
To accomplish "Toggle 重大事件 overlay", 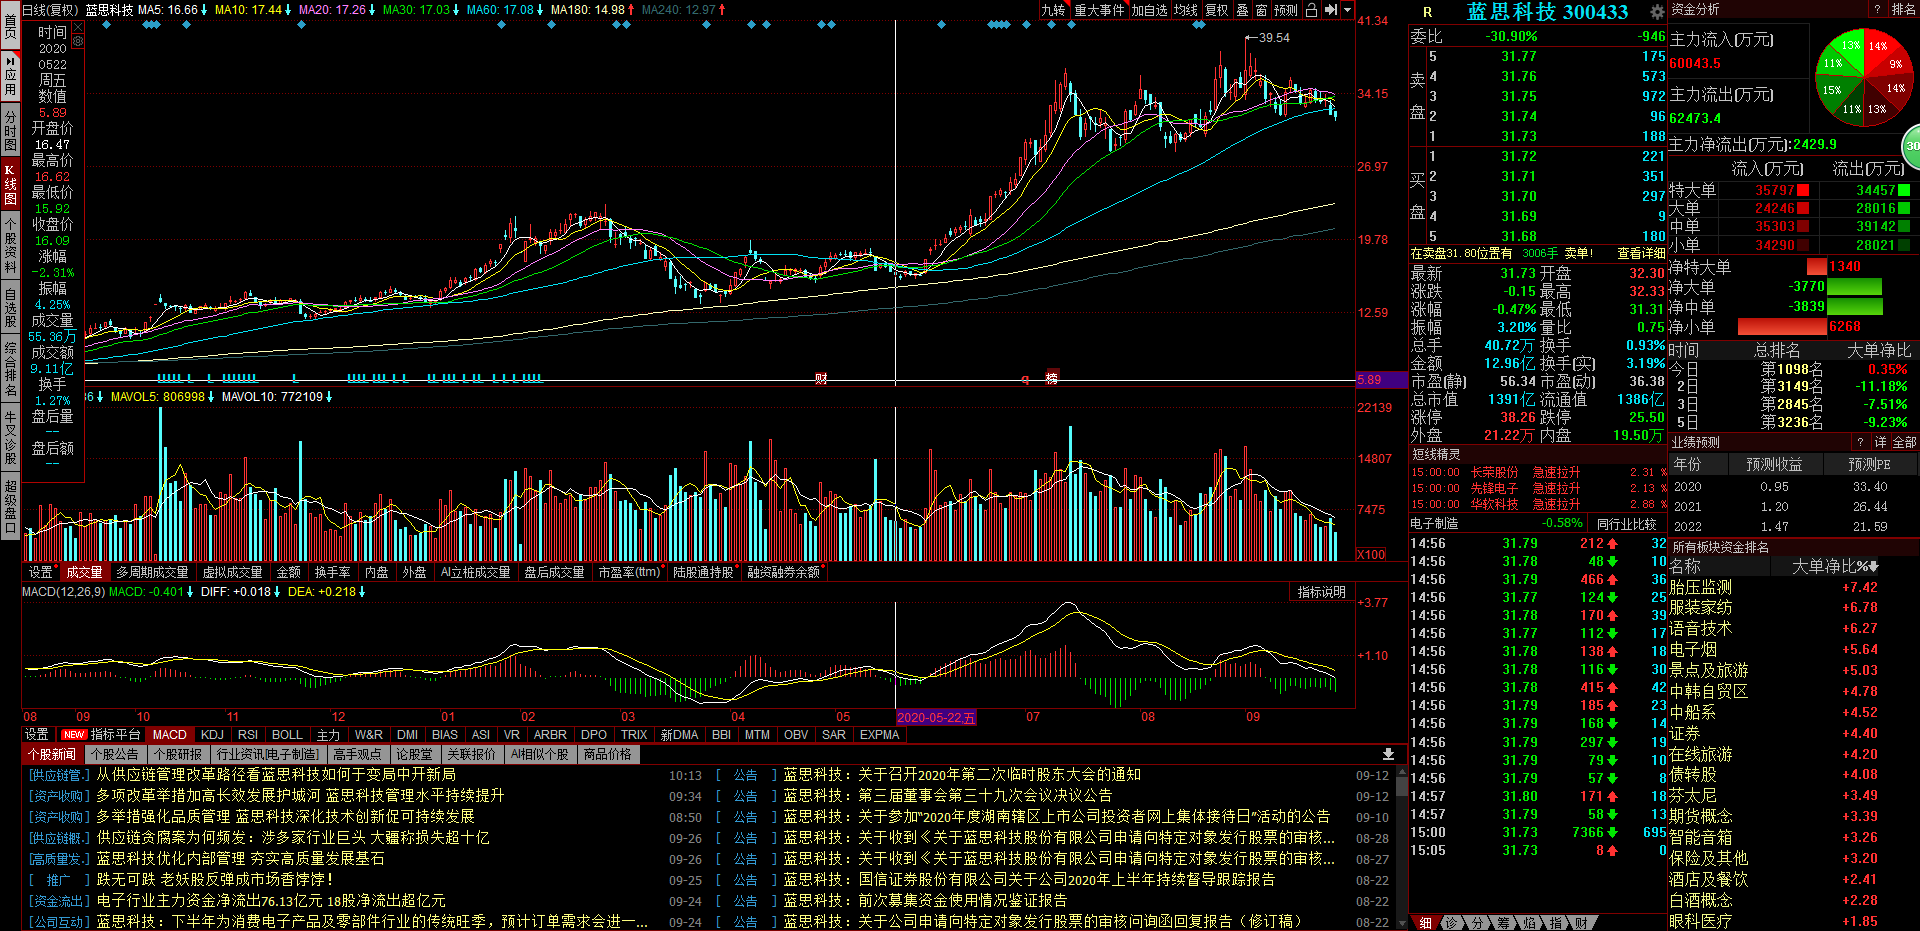I will 1099,10.
